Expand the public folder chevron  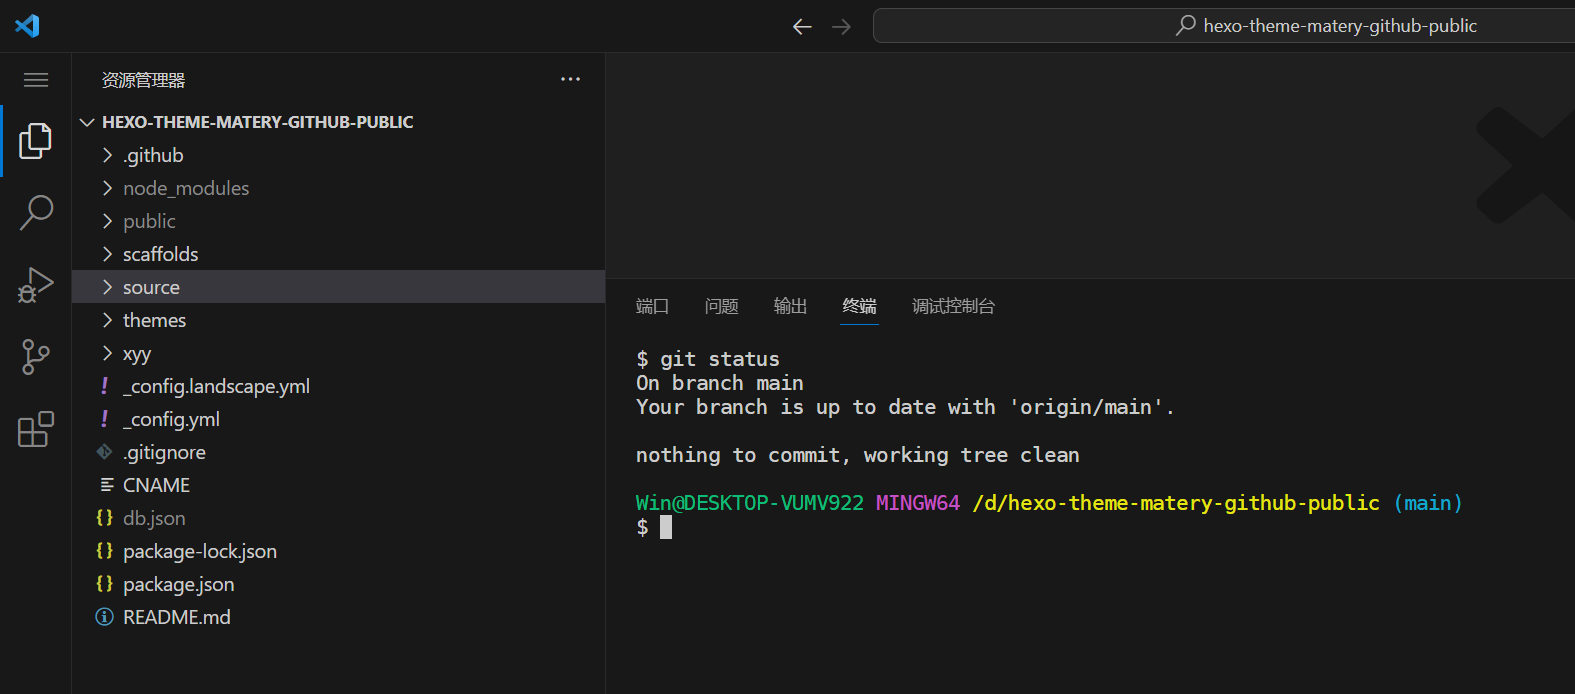click(x=107, y=221)
